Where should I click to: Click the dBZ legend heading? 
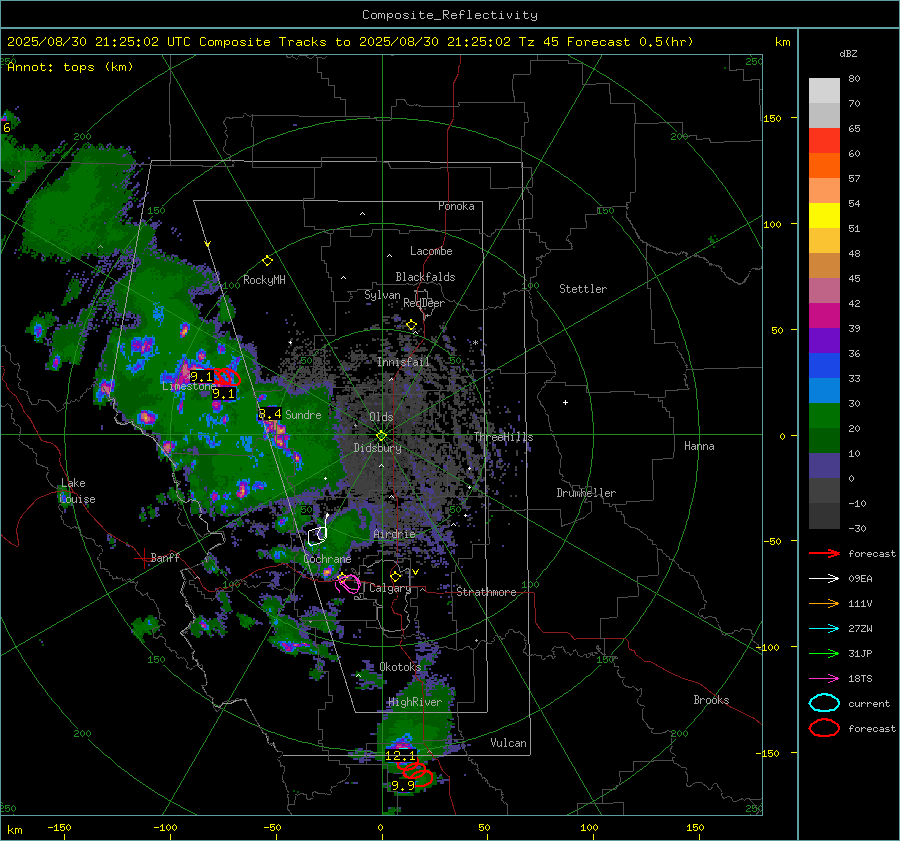(x=848, y=53)
